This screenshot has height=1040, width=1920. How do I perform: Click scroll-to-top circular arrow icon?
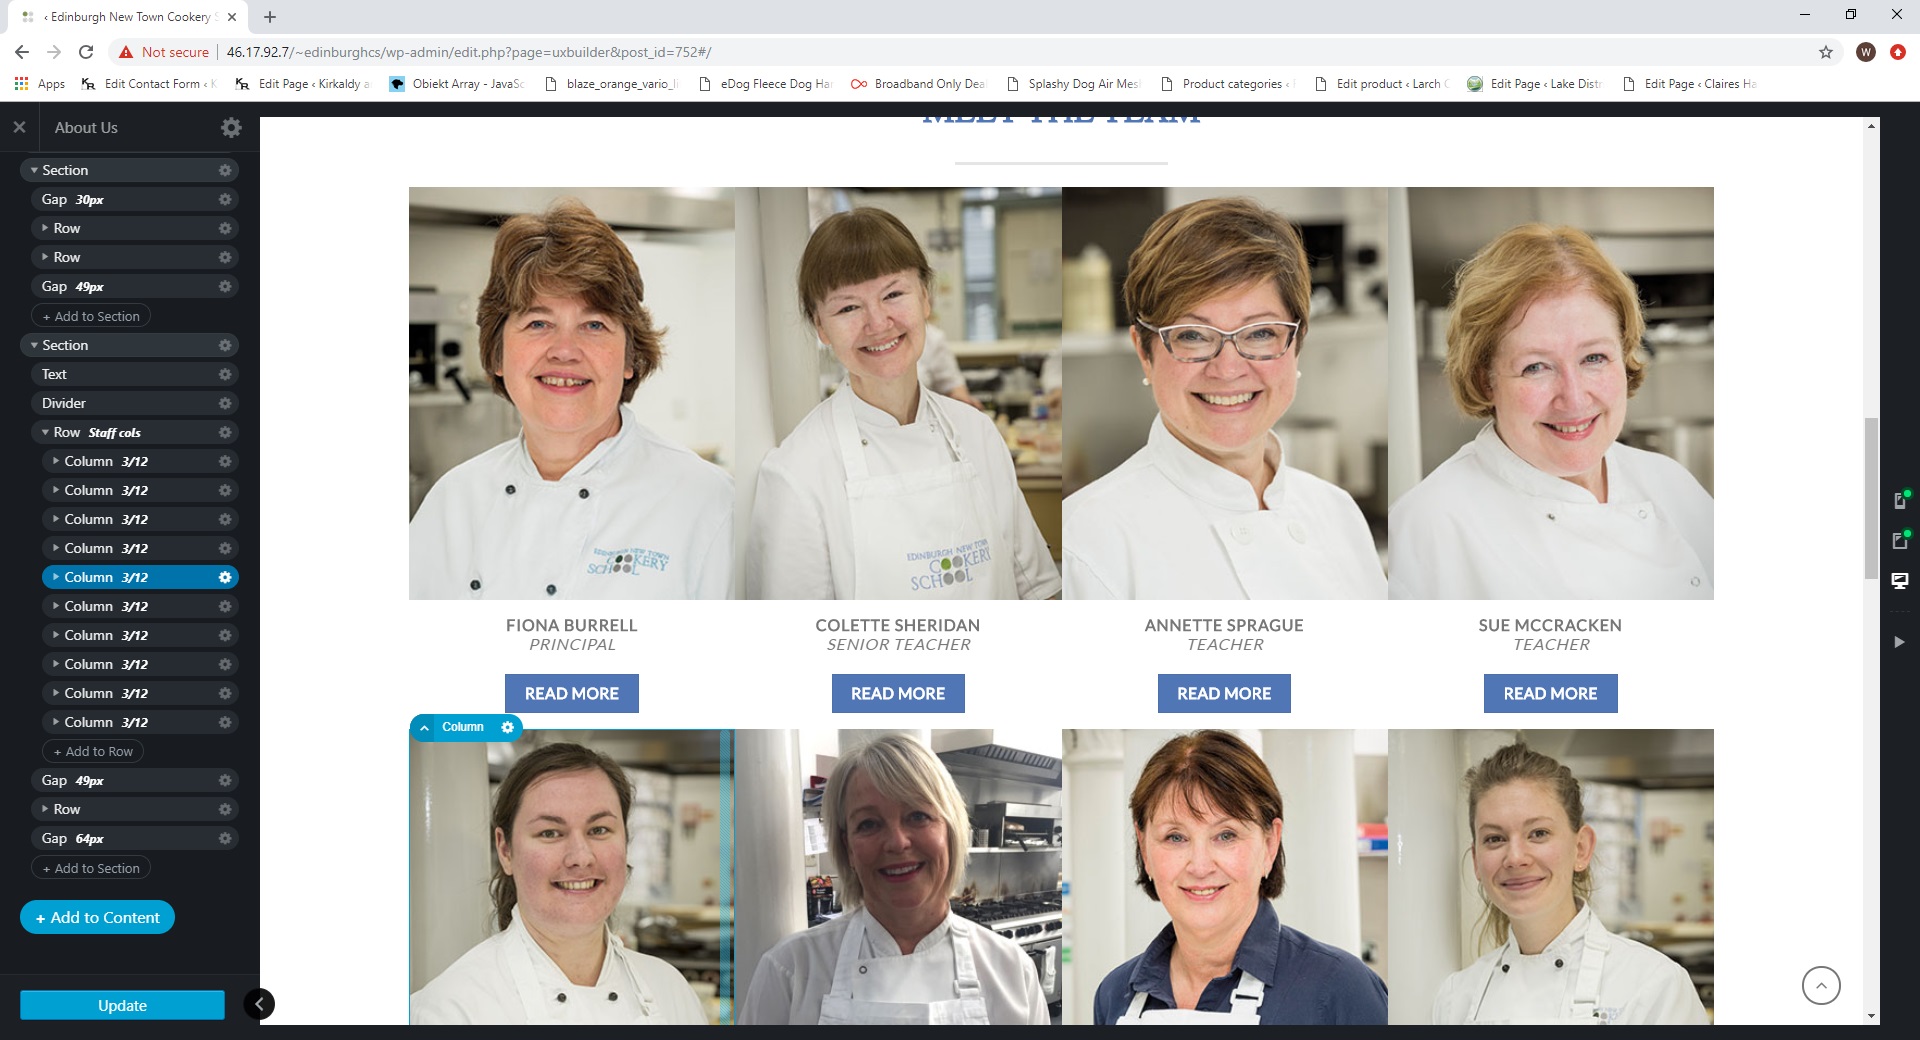click(1820, 986)
